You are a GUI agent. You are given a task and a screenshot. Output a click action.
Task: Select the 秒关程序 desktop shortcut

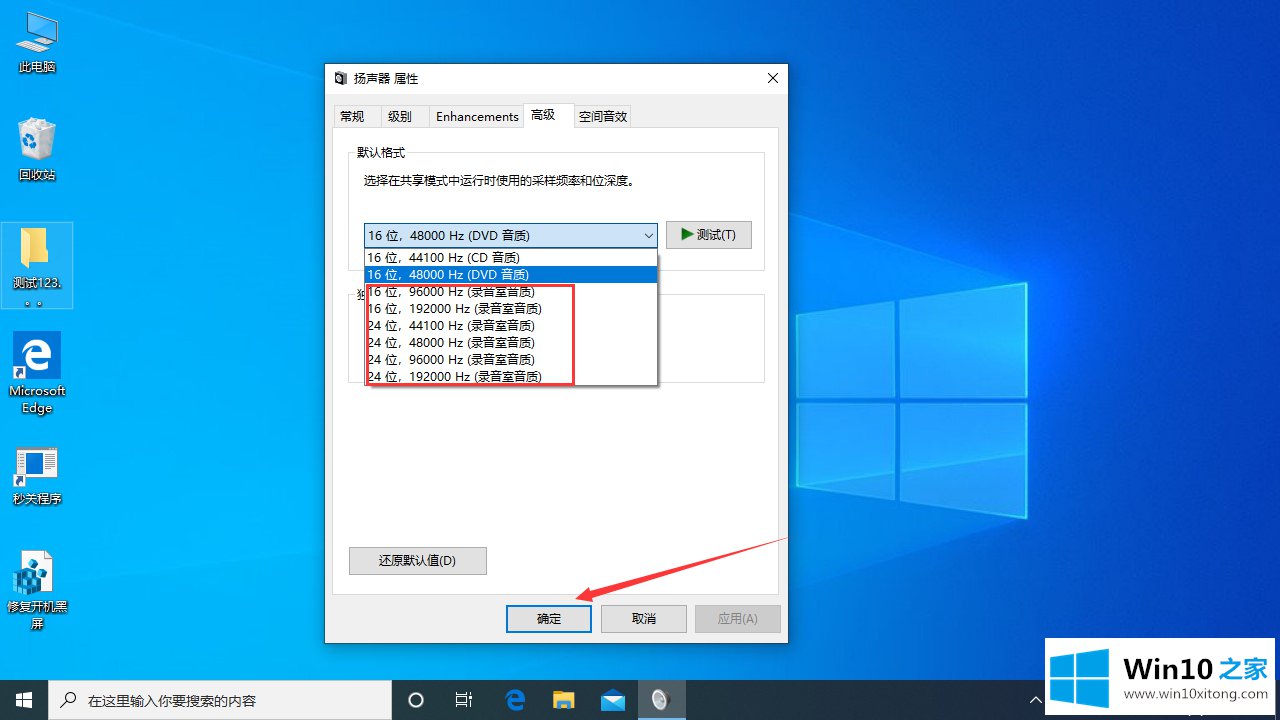pyautogui.click(x=37, y=475)
